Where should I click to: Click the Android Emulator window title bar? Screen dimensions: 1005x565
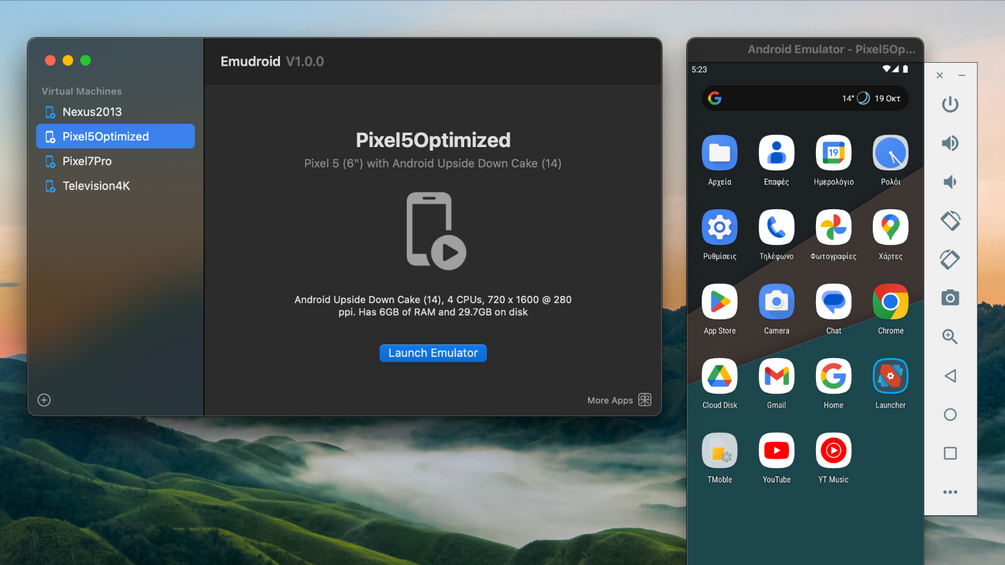805,49
